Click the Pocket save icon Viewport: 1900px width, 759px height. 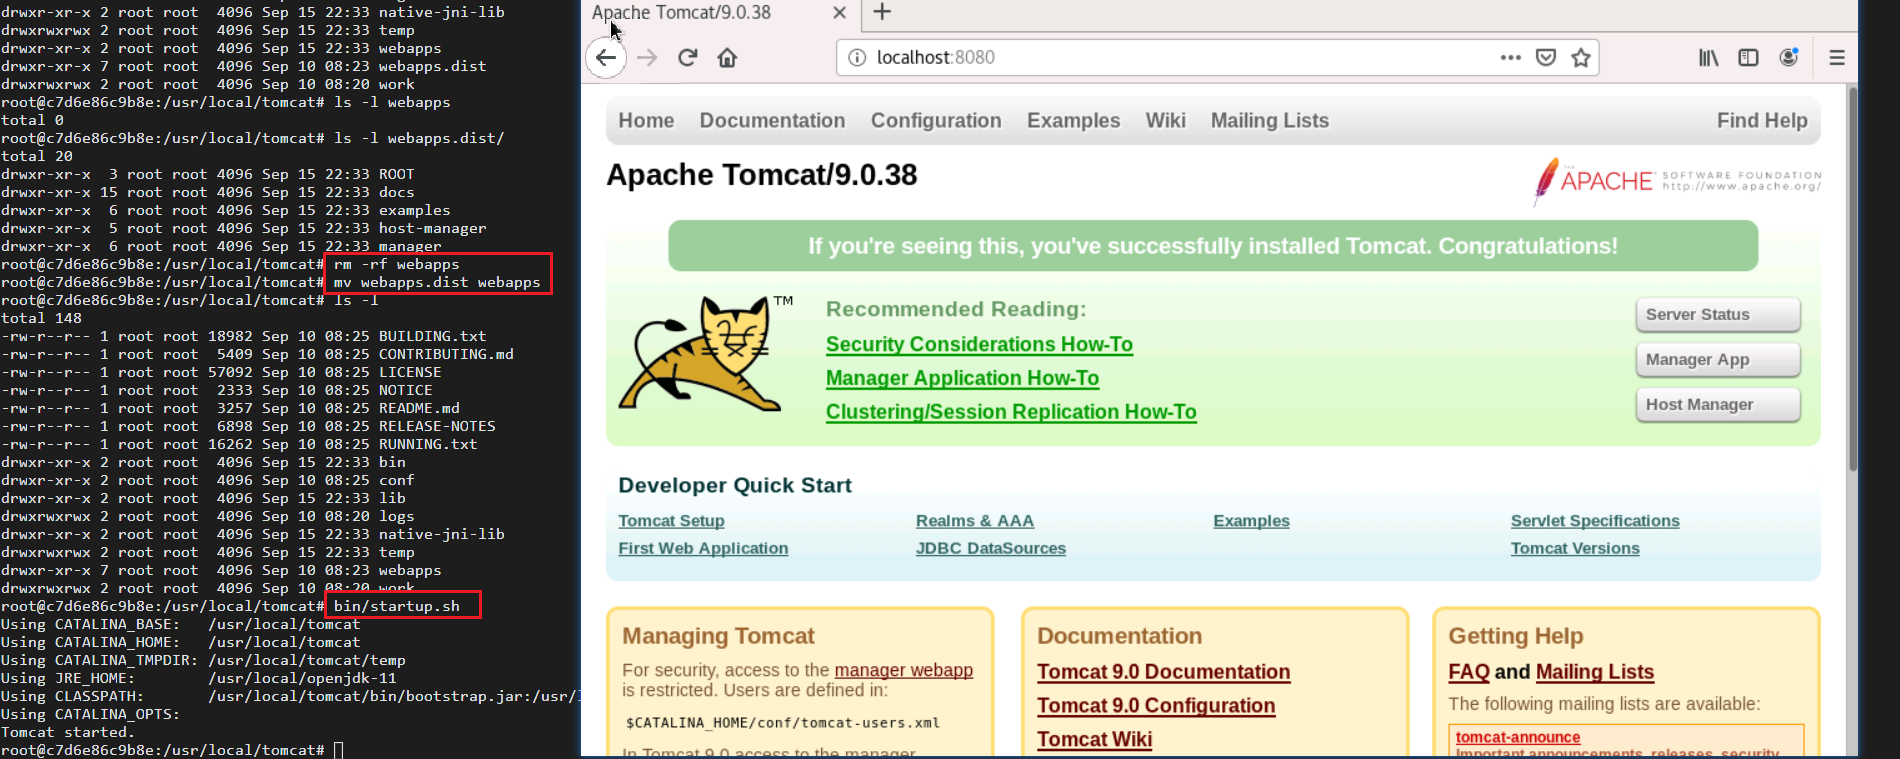pos(1546,58)
